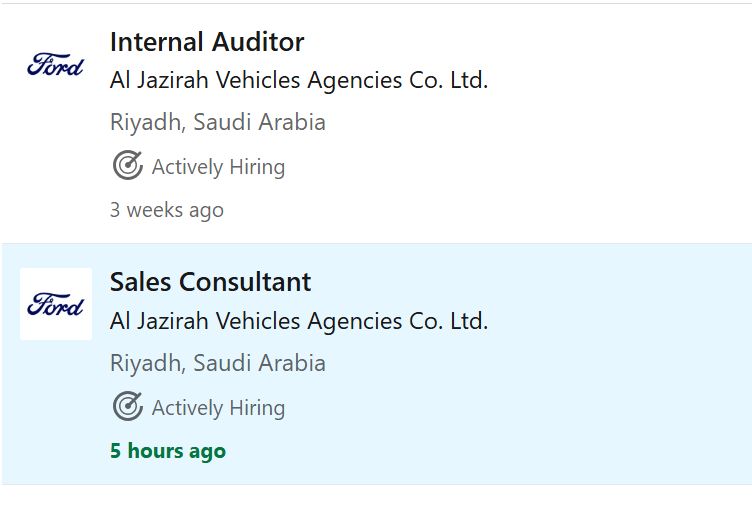The width and height of the screenshot is (752, 529).
Task: Open the Internal Auditor job title
Action: pos(207,42)
